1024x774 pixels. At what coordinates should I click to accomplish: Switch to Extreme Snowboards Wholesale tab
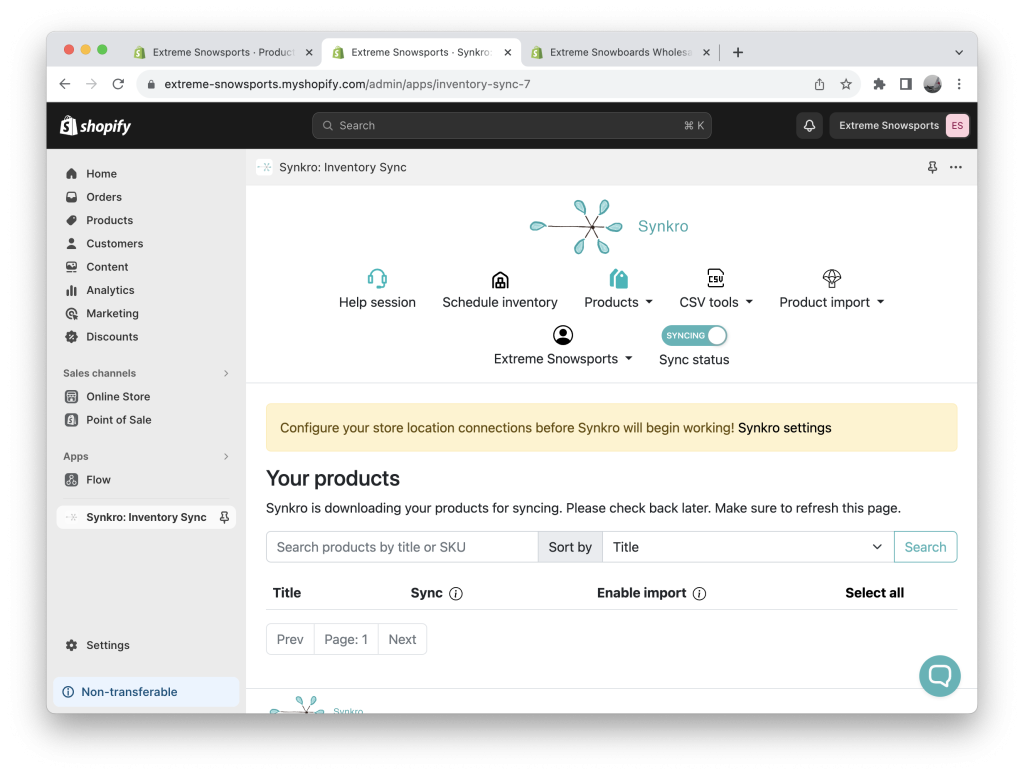(x=619, y=52)
